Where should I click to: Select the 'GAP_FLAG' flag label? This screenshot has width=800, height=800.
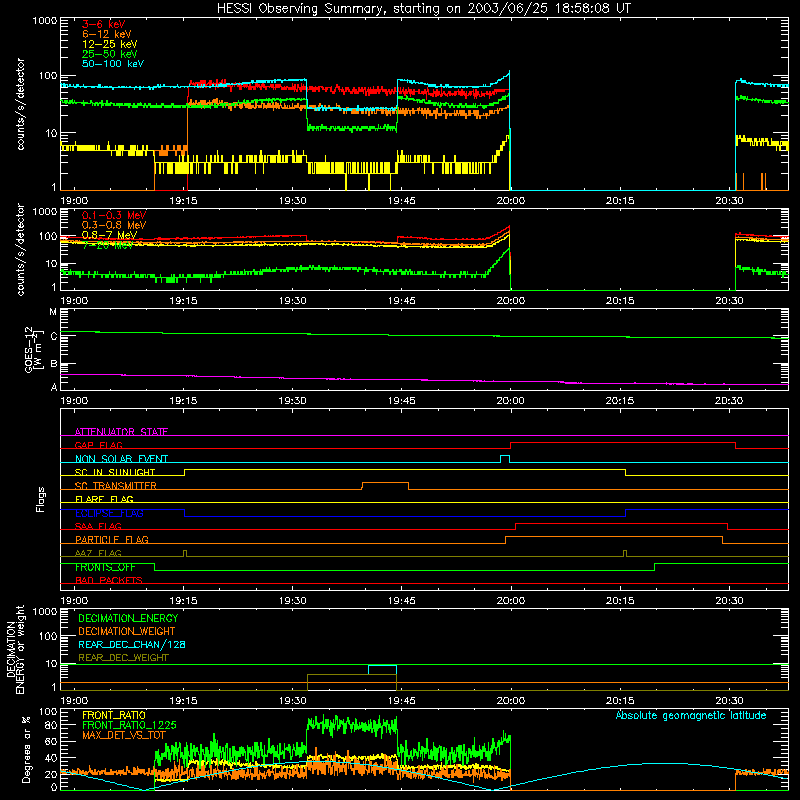click(x=98, y=445)
